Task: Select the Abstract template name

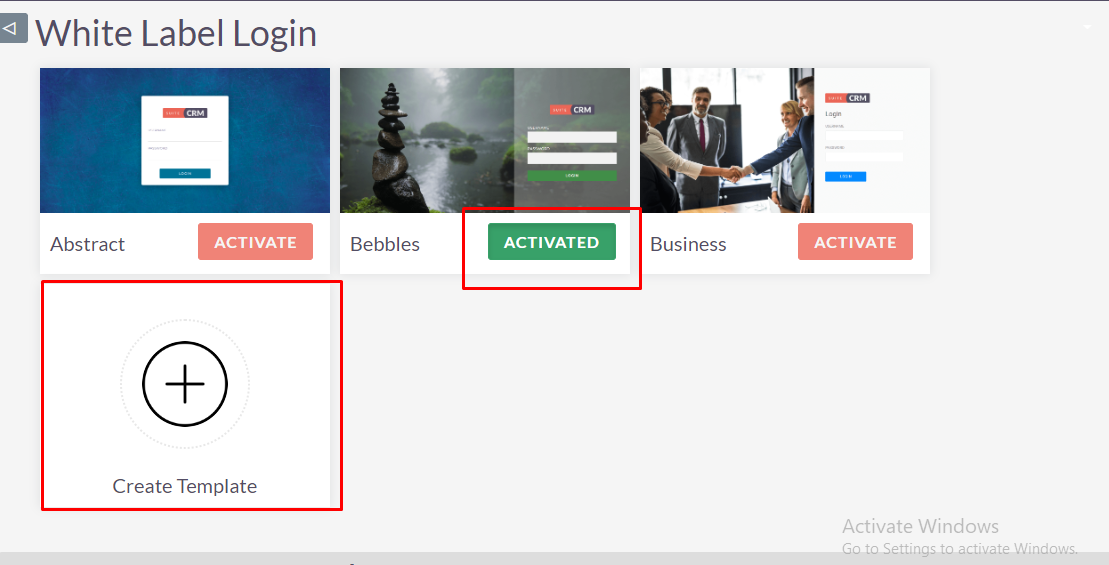Action: coord(87,244)
